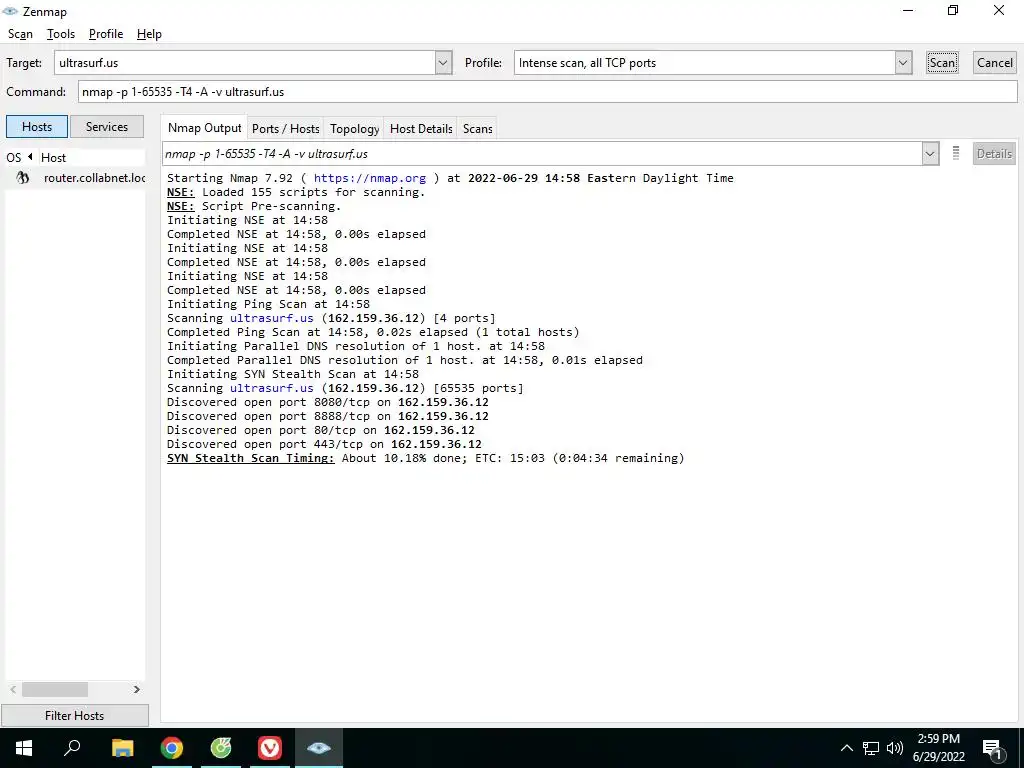The height and width of the screenshot is (768, 1024).
Task: Open the green circular app on taskbar
Action: pyautogui.click(x=221, y=748)
